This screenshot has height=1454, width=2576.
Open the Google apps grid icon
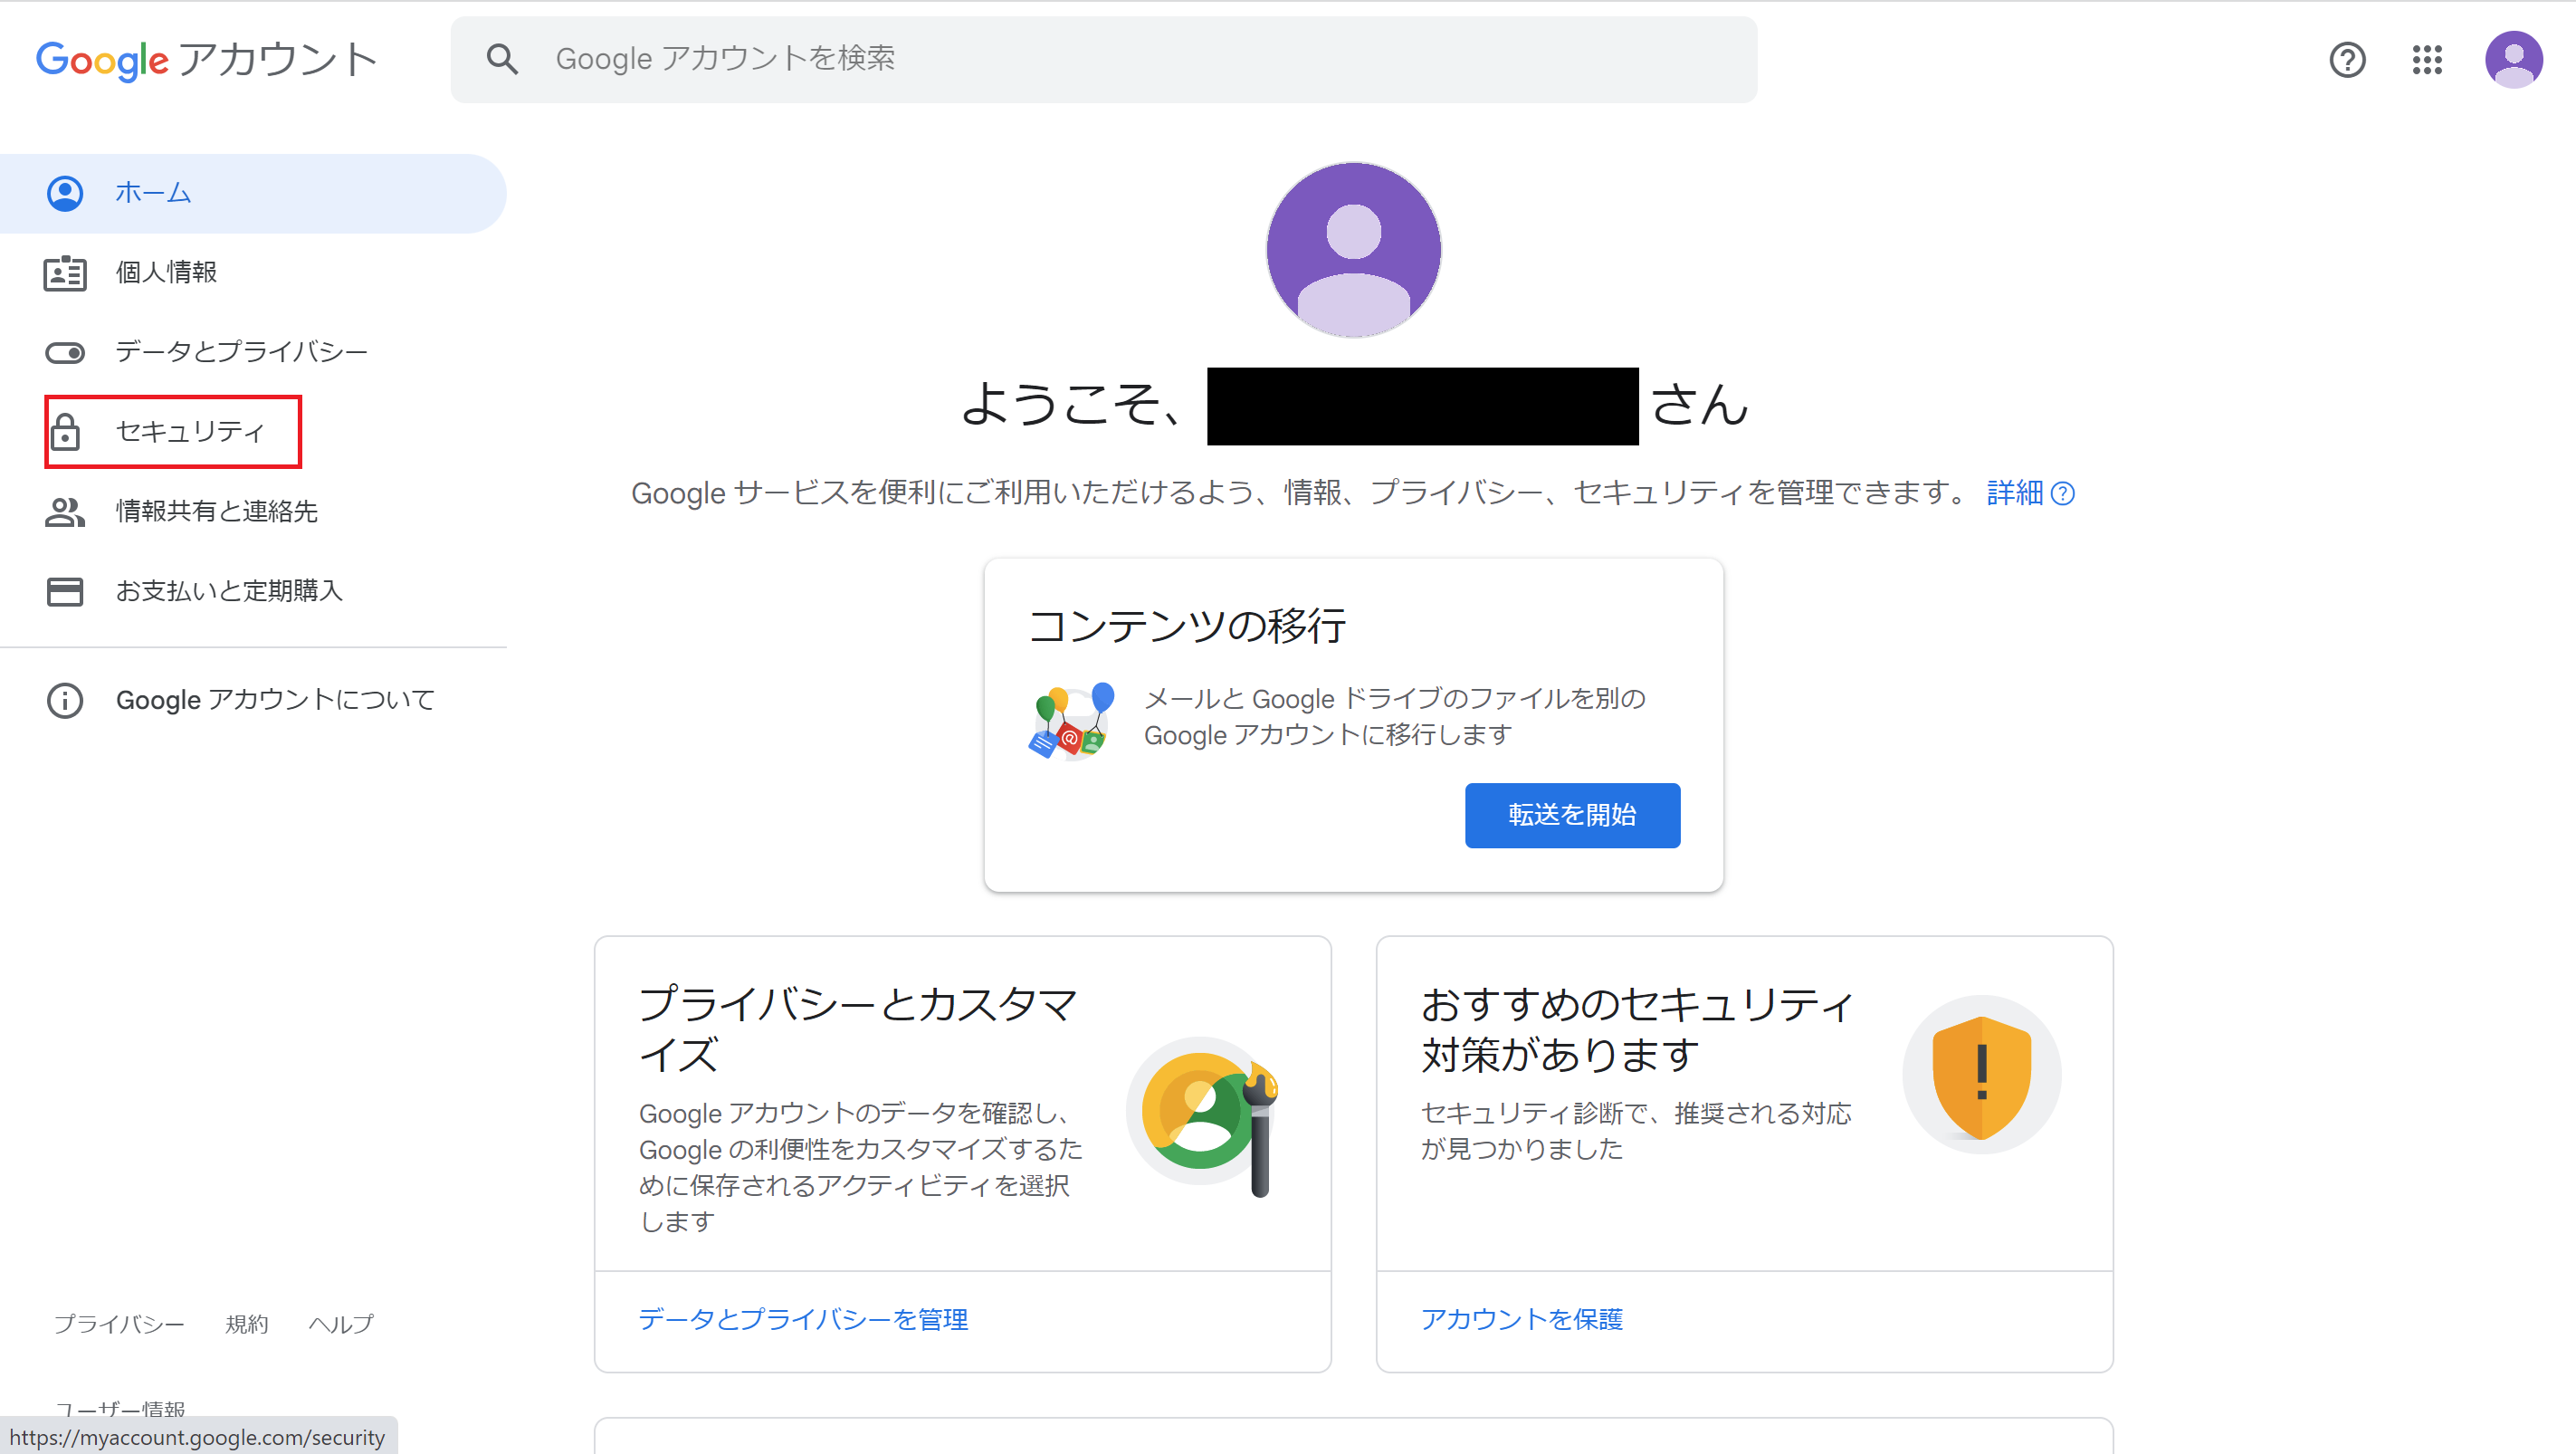click(2427, 60)
